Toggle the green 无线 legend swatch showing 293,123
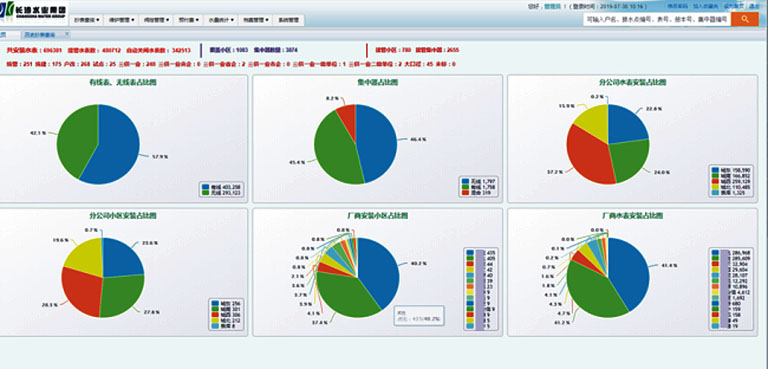The image size is (768, 369). 205,193
